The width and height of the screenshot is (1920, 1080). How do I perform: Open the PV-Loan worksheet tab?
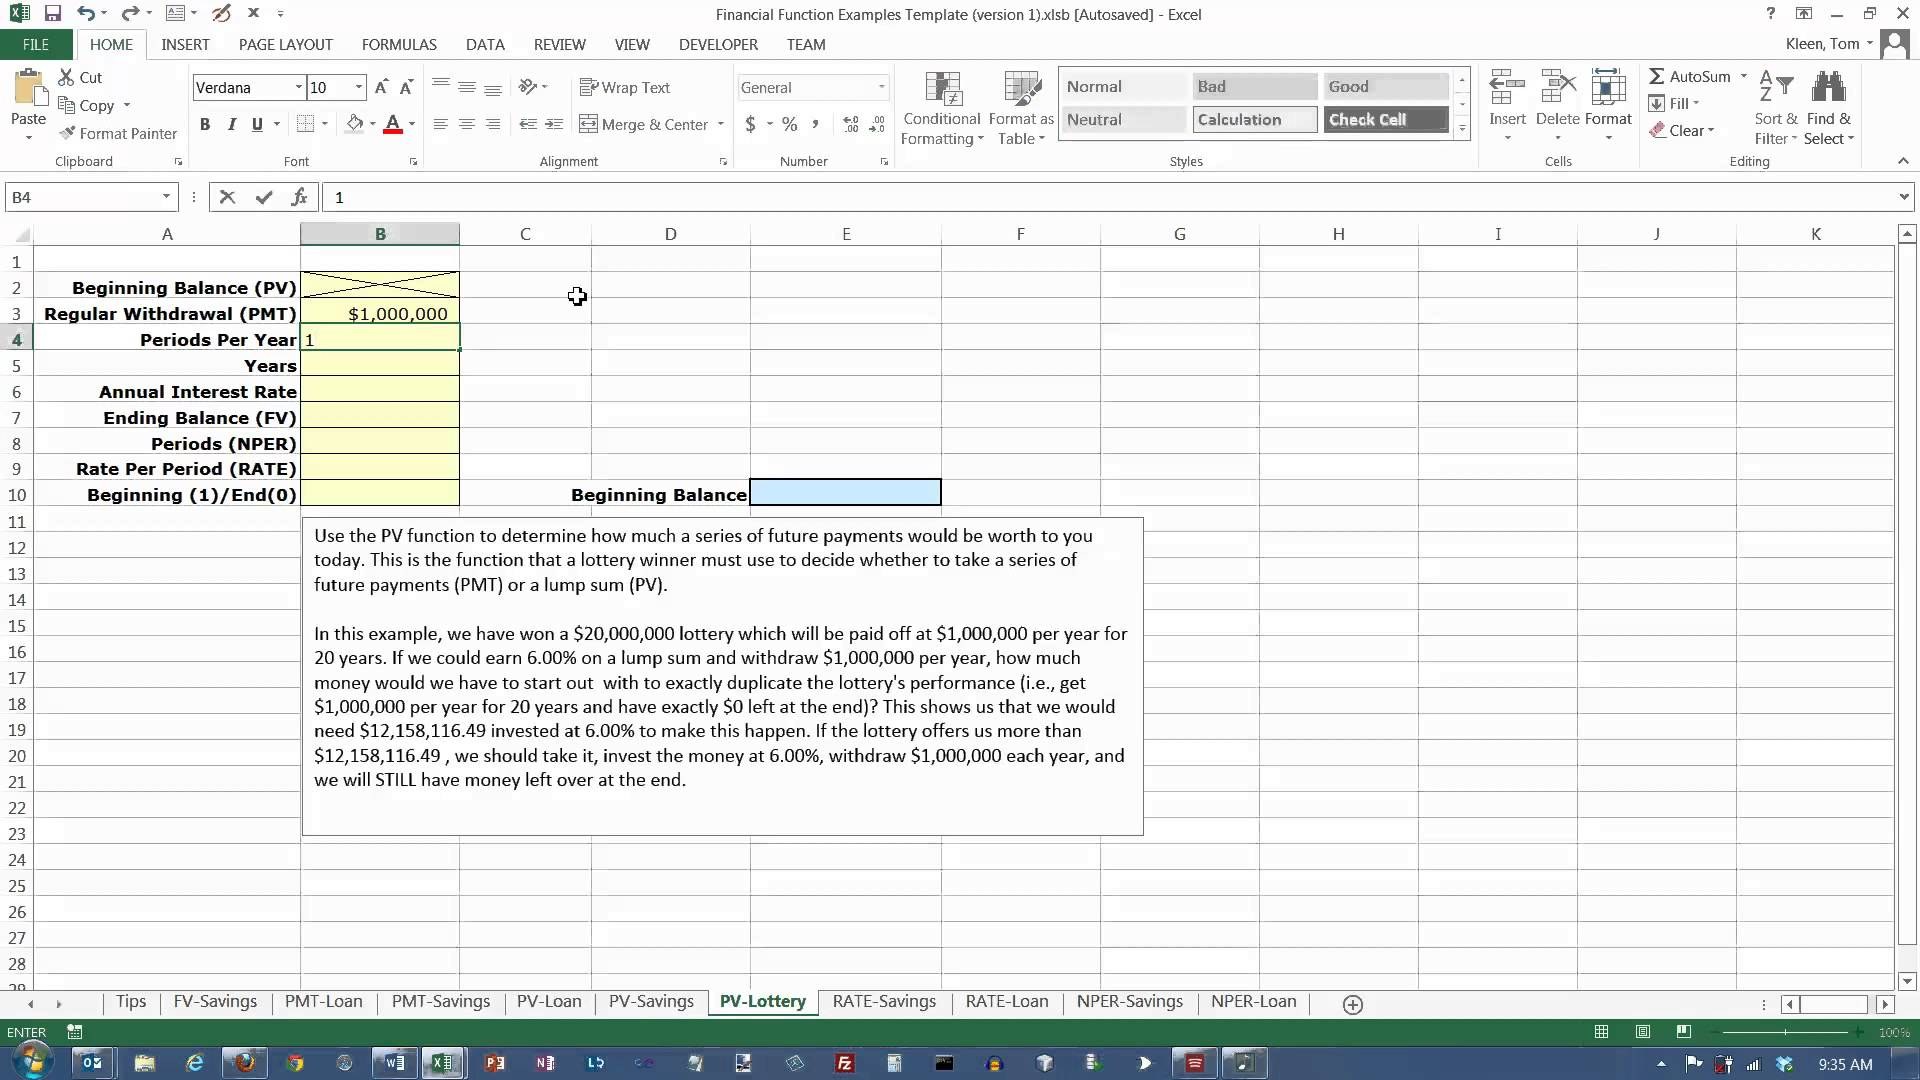(x=549, y=1001)
